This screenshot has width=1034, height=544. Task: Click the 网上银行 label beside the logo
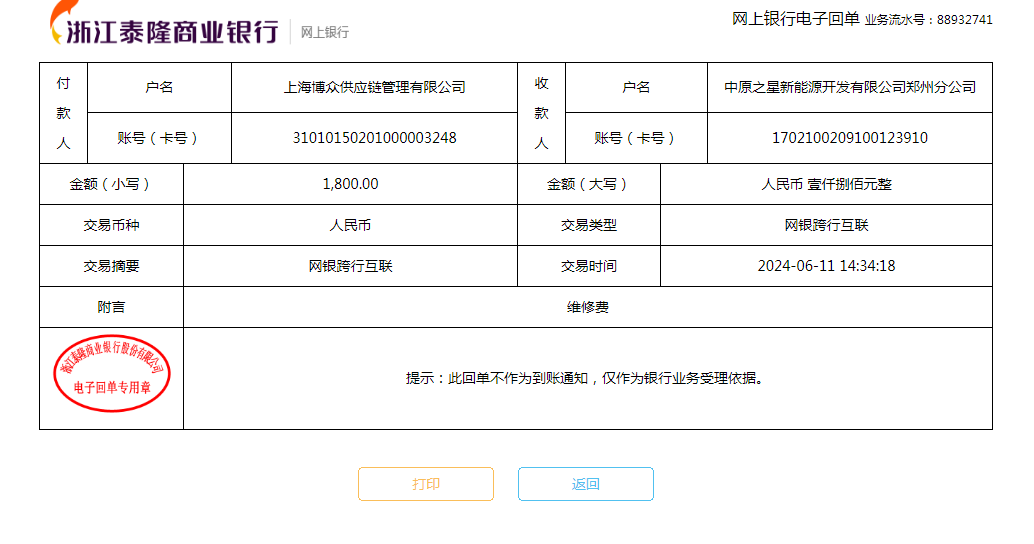point(325,32)
